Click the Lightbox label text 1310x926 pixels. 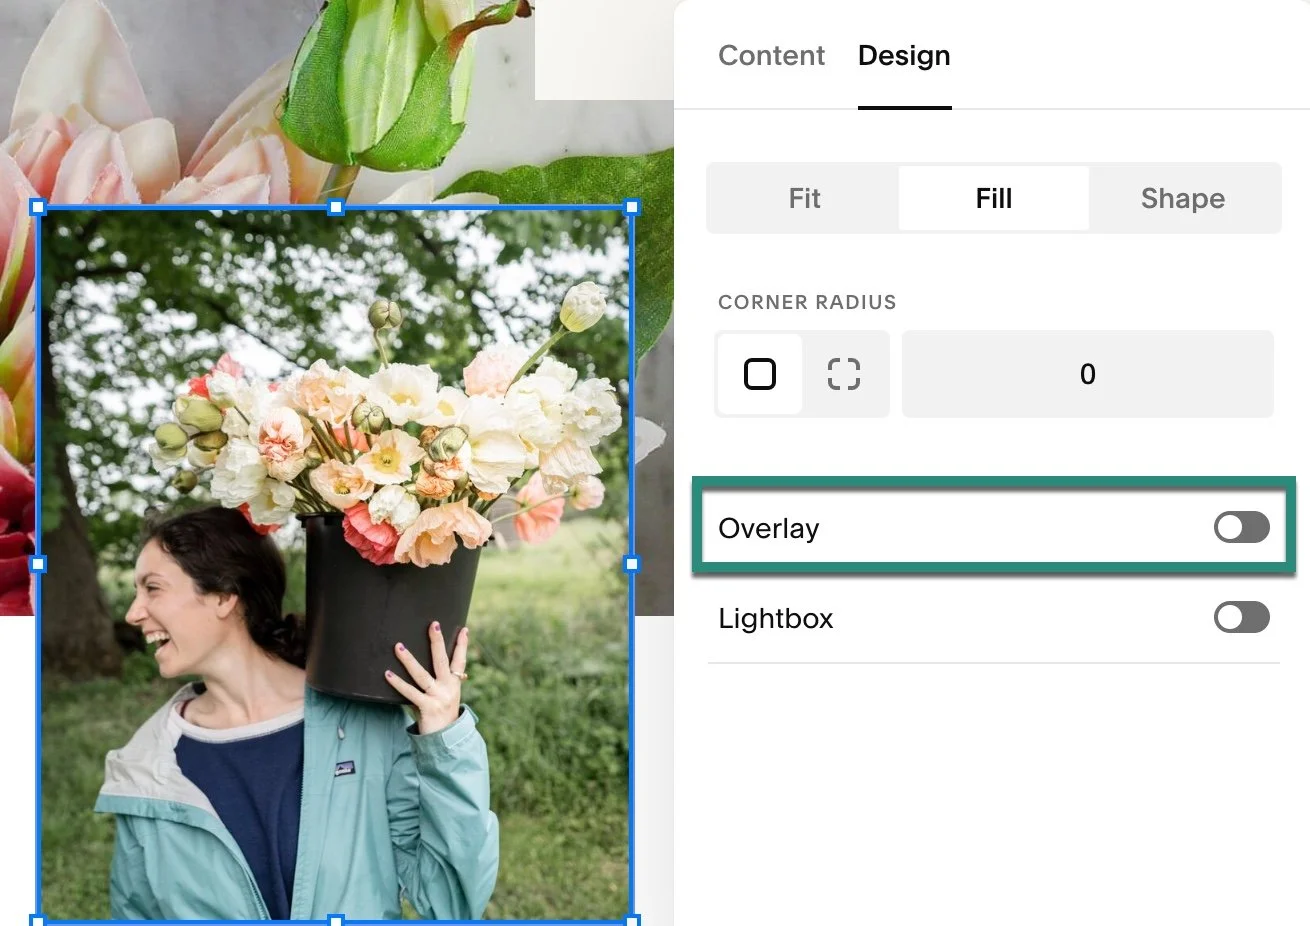(776, 618)
